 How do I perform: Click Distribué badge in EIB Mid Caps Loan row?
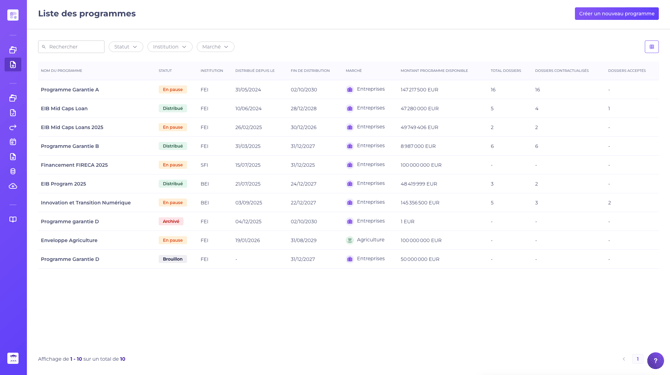click(173, 108)
